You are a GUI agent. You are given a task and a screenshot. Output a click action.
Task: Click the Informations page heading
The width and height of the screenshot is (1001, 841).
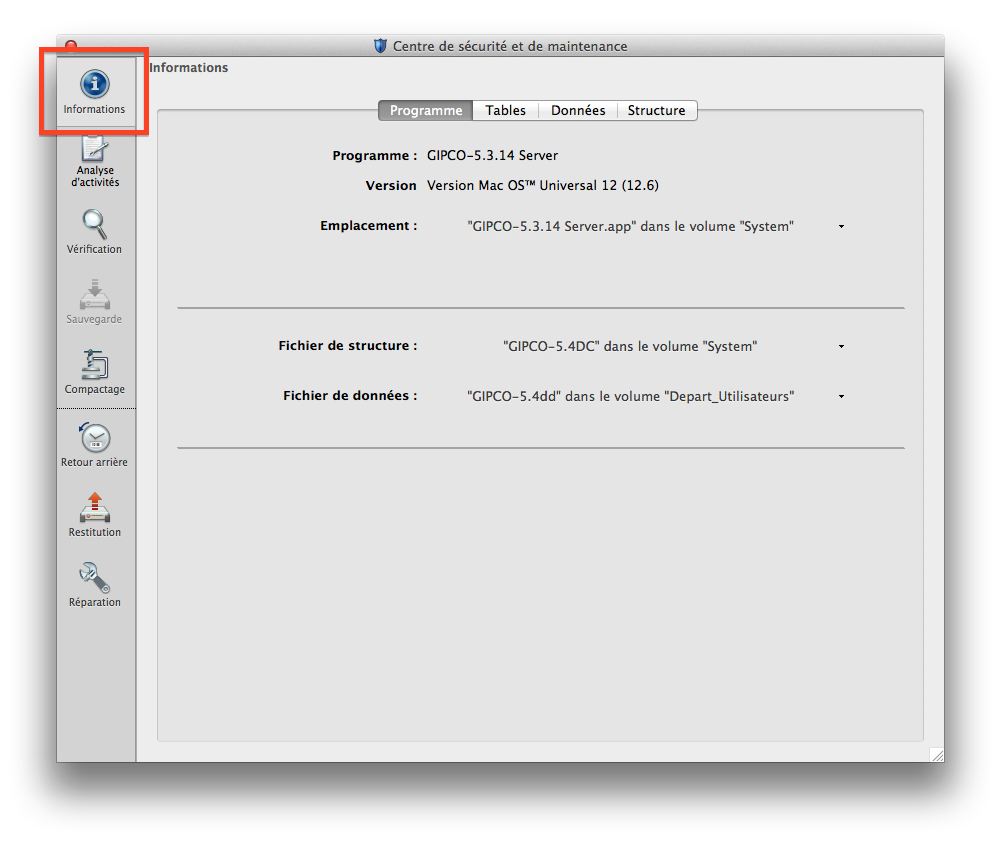(x=188, y=68)
